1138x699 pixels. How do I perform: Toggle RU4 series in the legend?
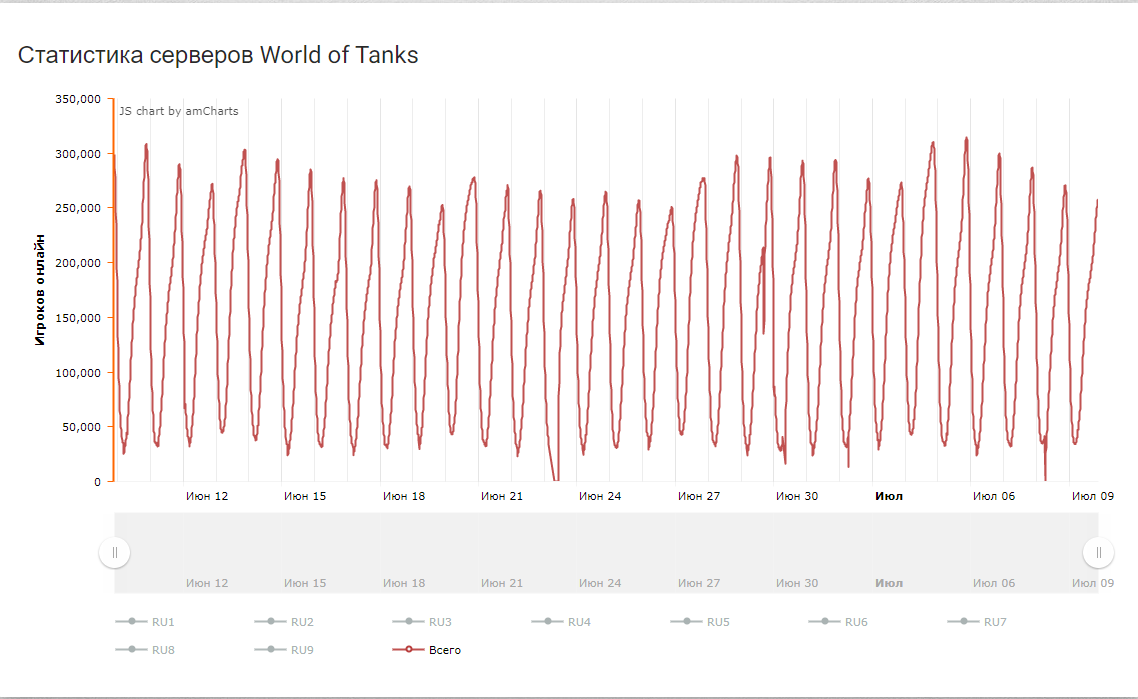[561, 621]
